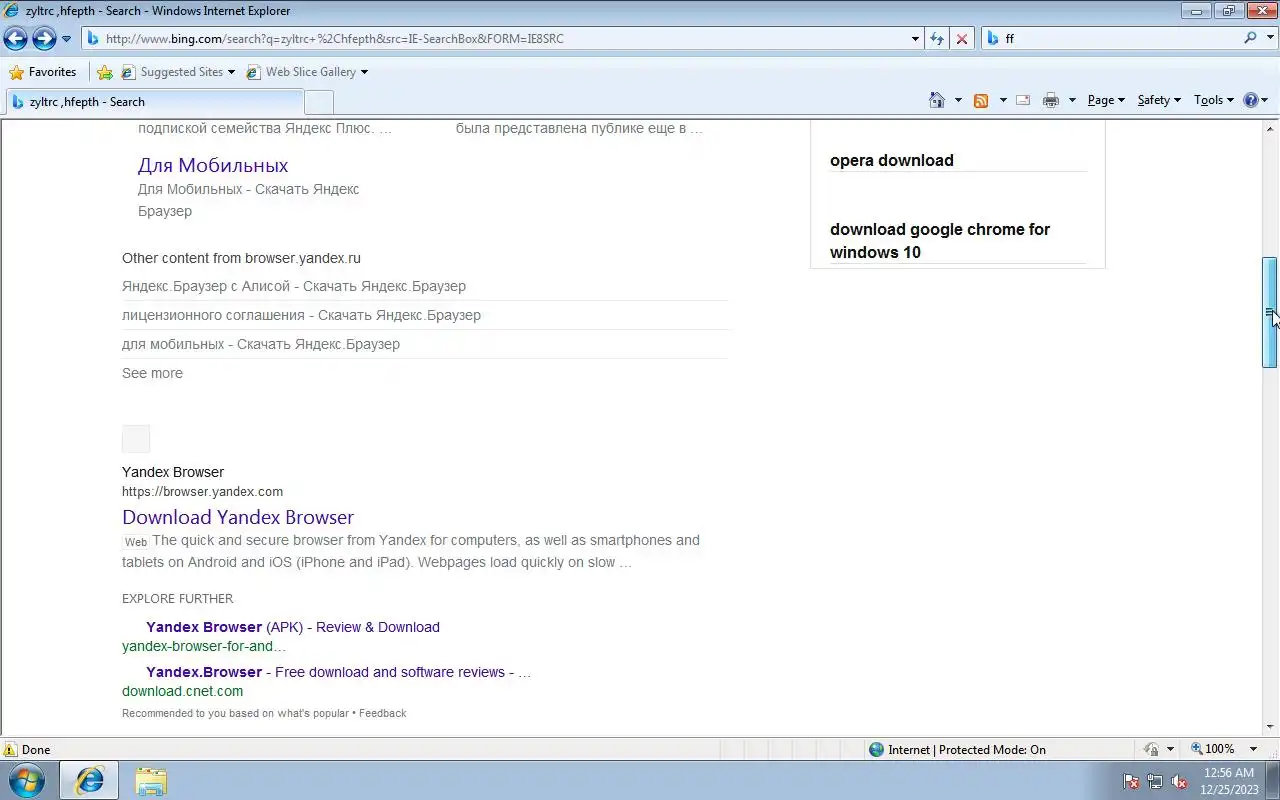This screenshot has height=800, width=1280.
Task: Click the scrollbar down arrow
Action: pos(1270,727)
